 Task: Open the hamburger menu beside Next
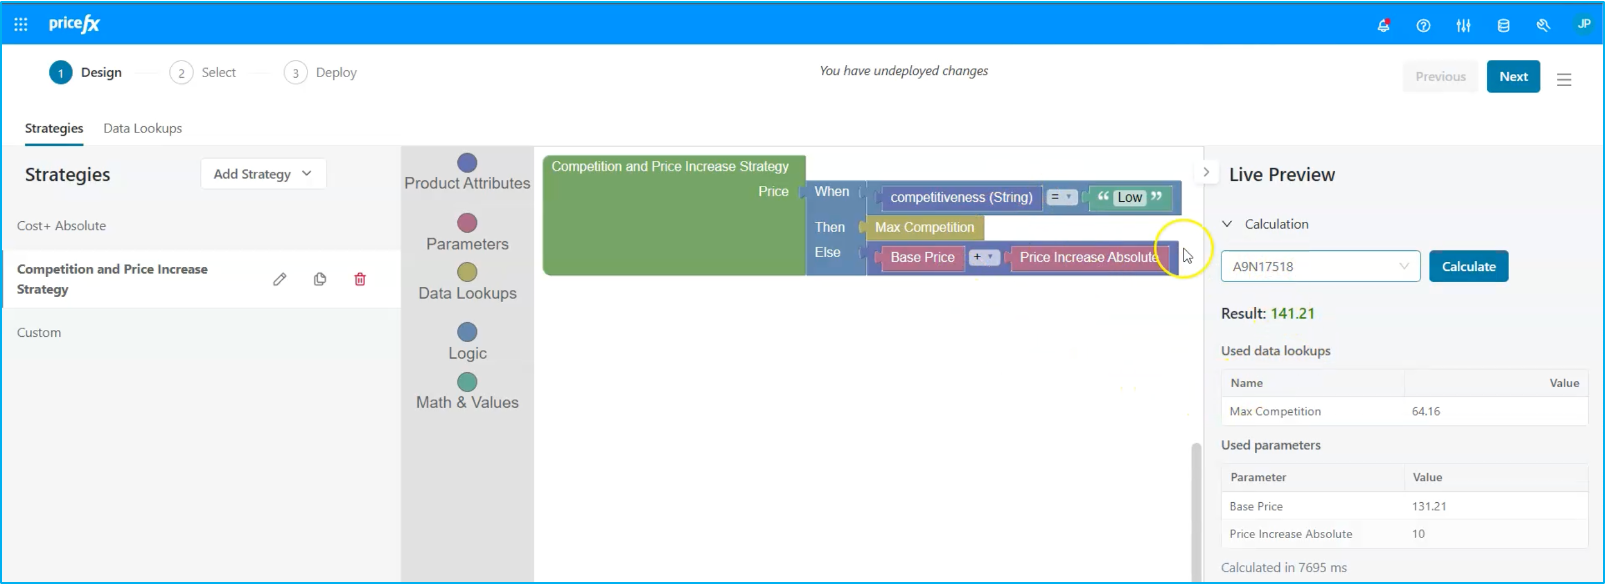[x=1564, y=79]
